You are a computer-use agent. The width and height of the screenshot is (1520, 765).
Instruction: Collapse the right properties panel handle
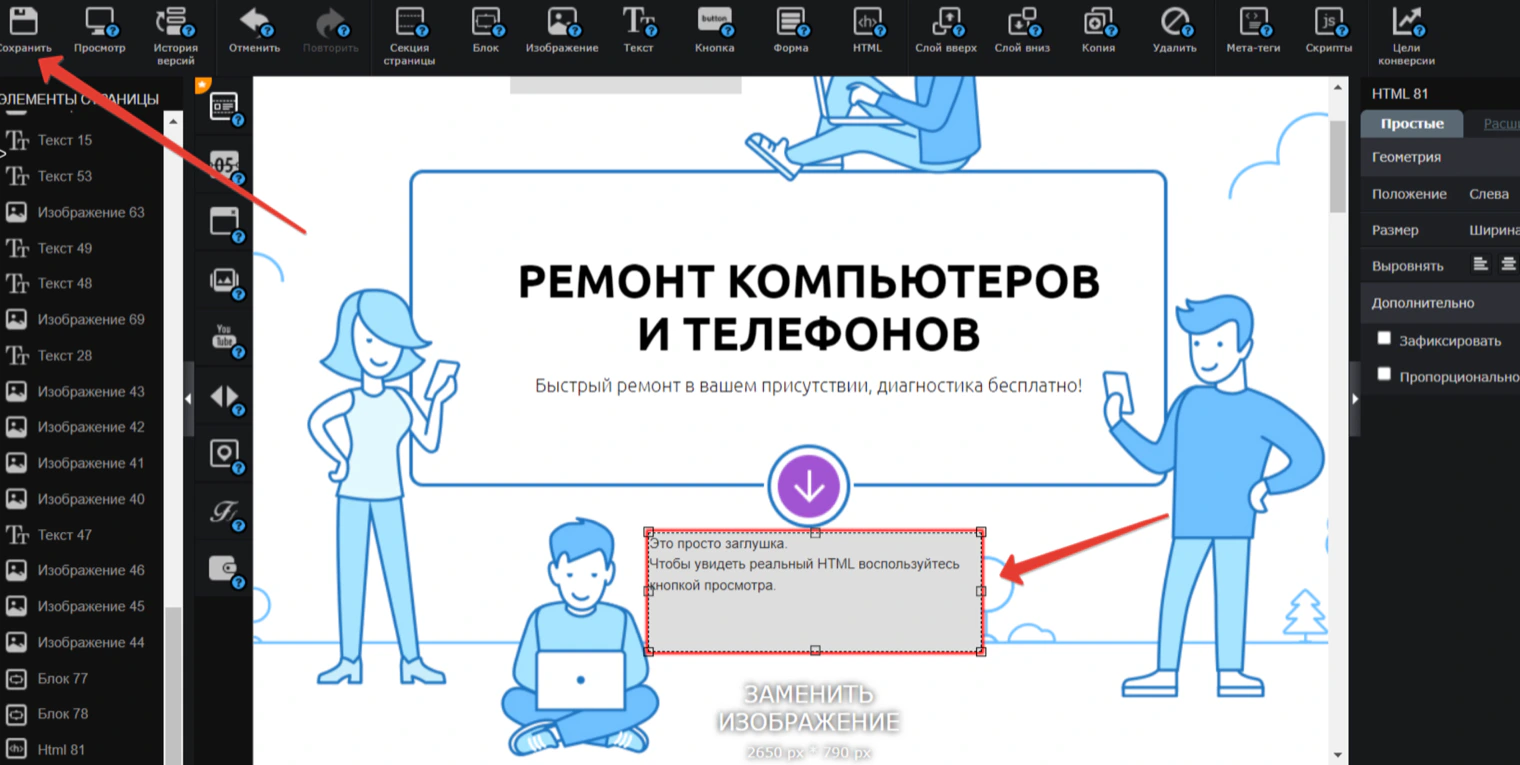point(1355,399)
